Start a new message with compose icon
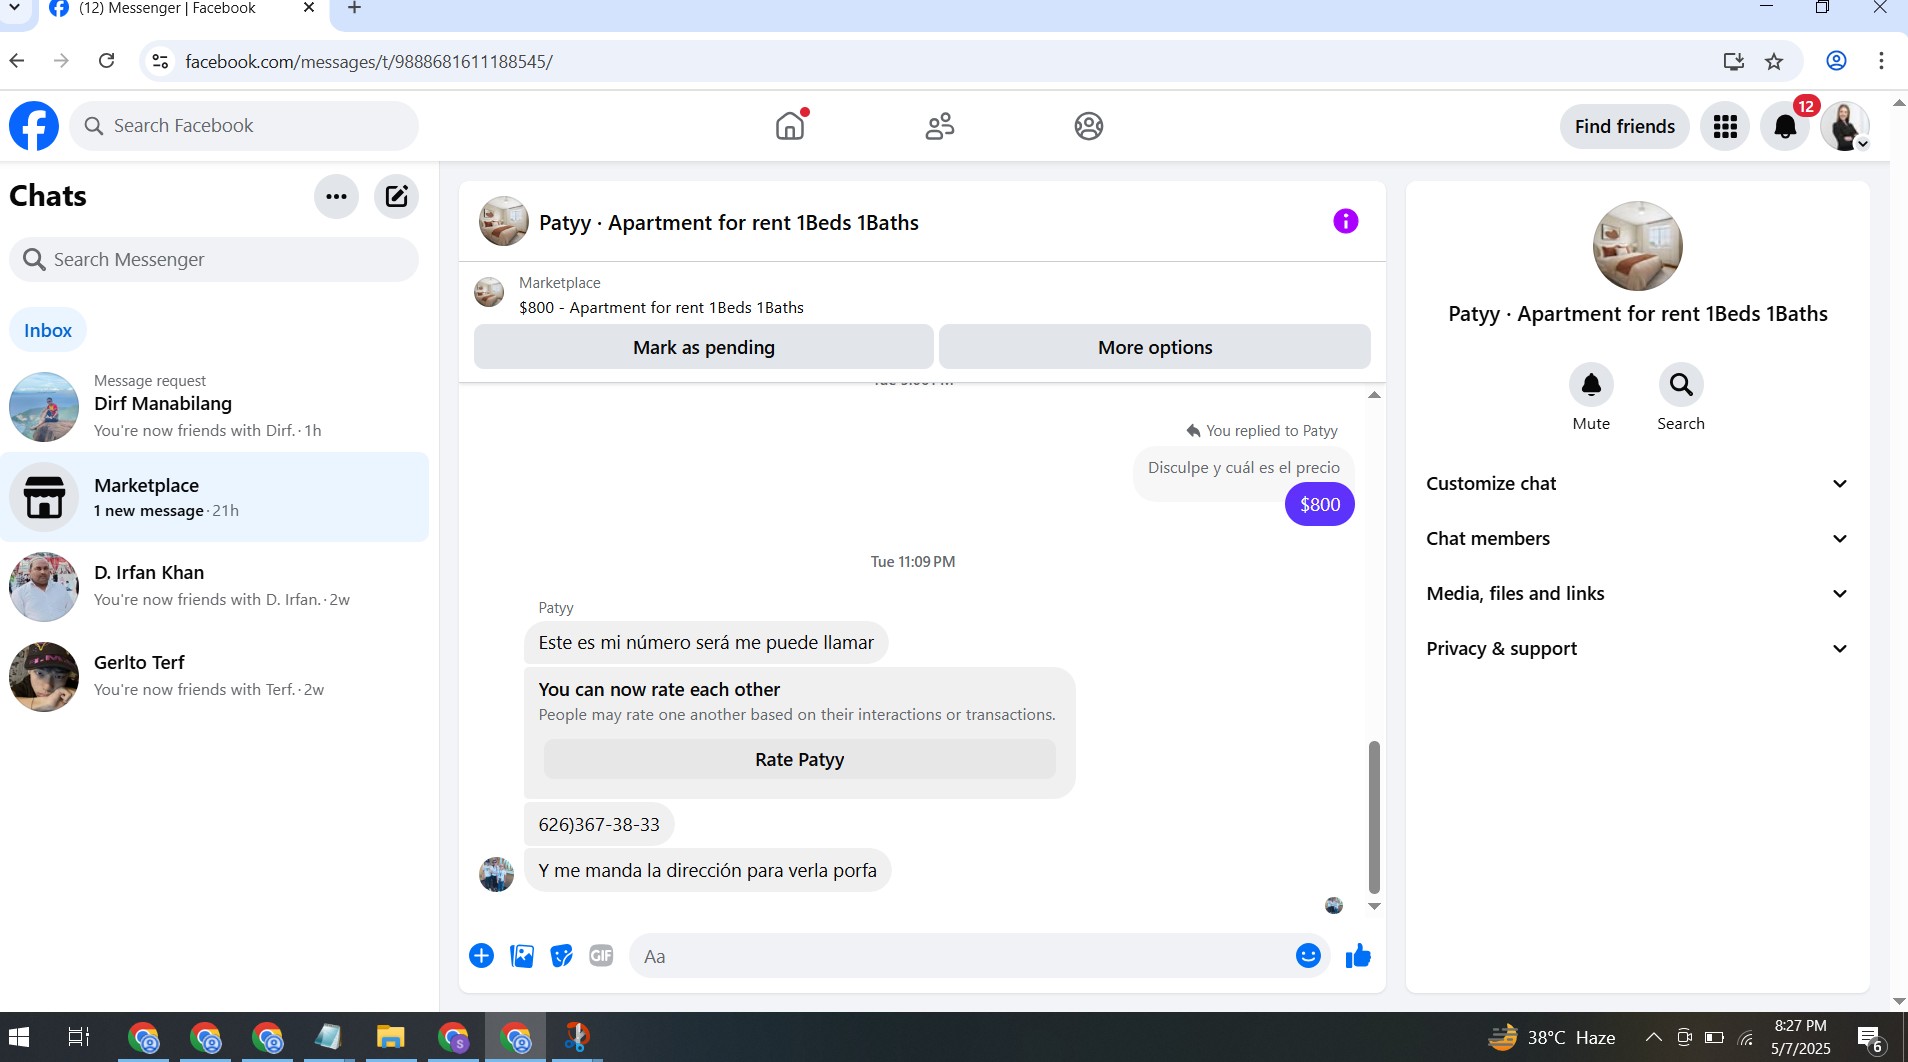 click(396, 196)
